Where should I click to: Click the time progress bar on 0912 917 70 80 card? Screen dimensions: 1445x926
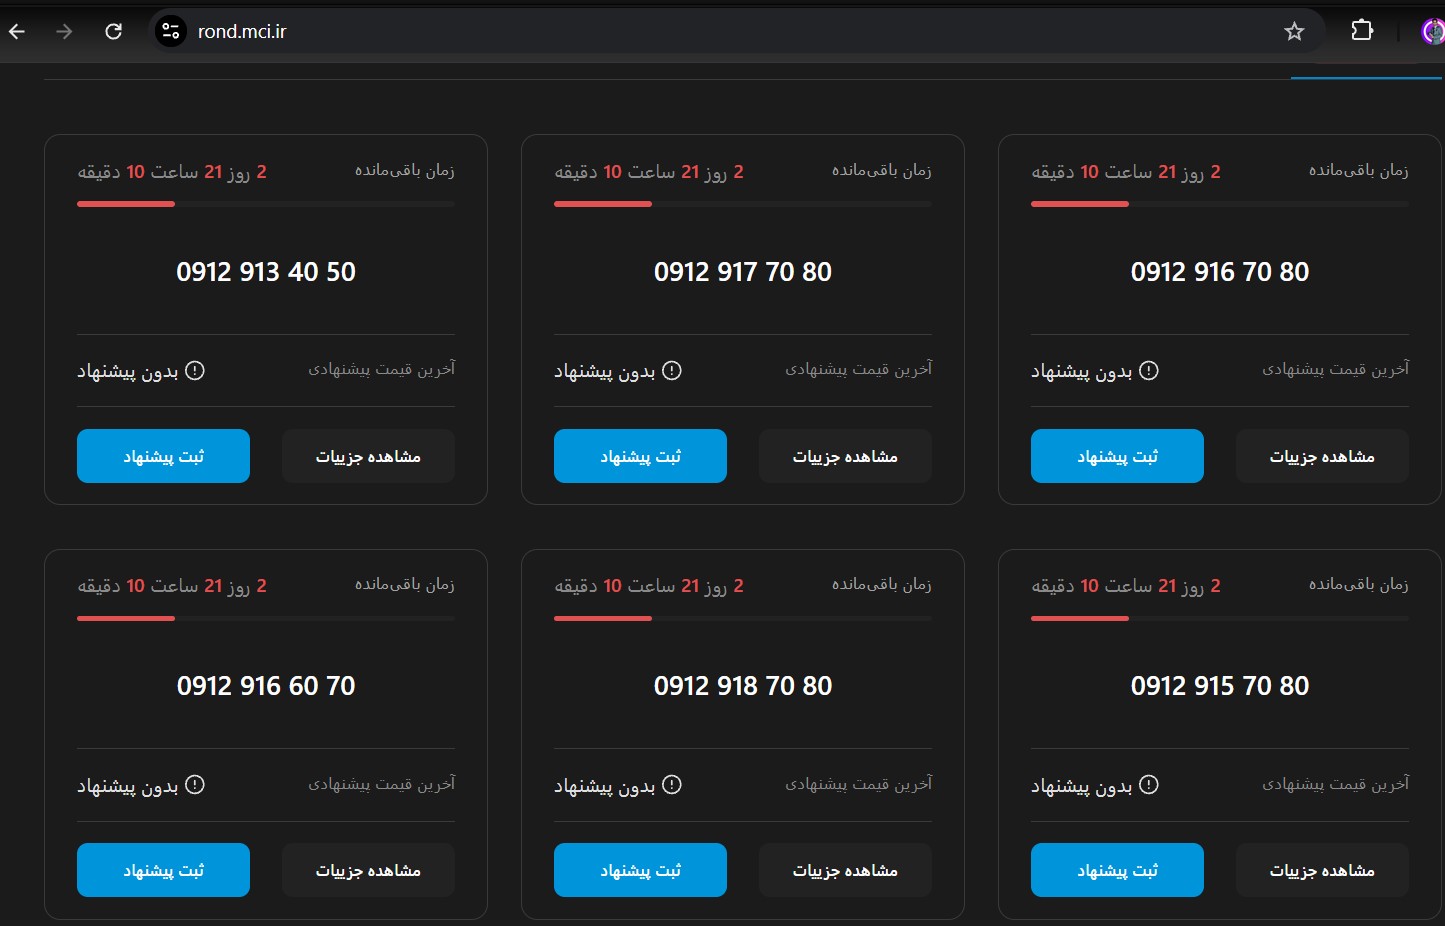coord(743,204)
